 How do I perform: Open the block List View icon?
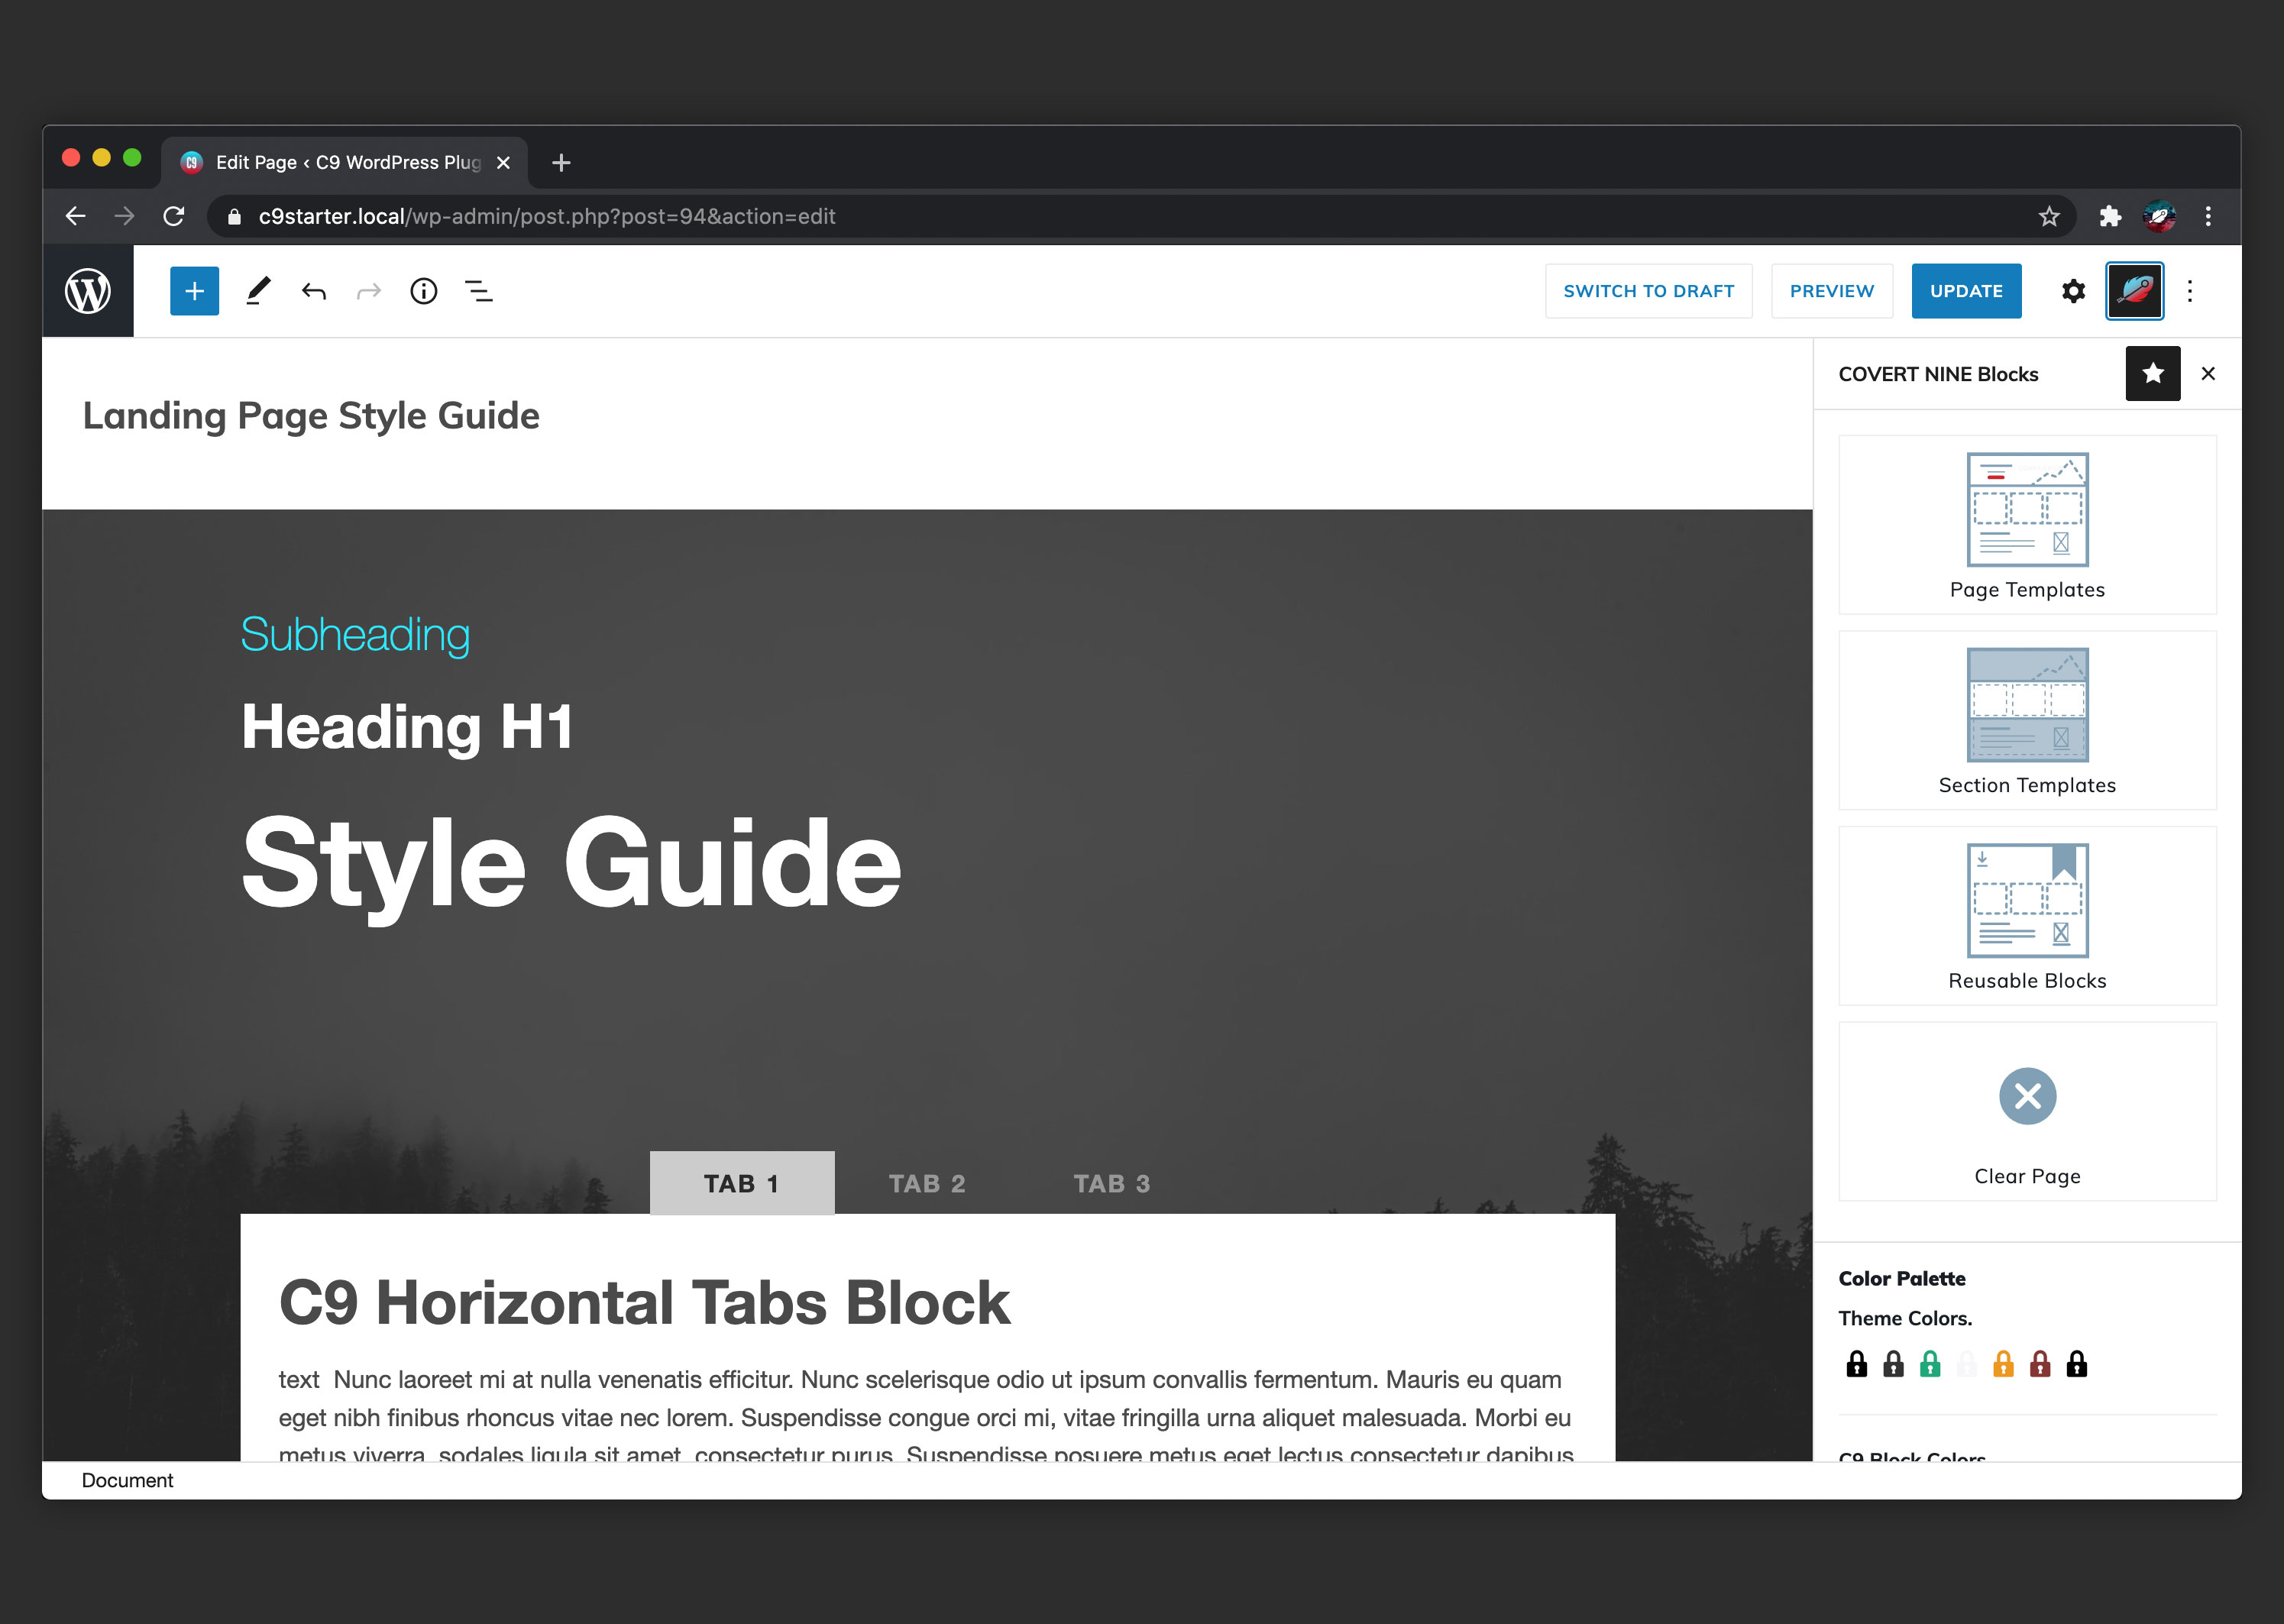479,291
